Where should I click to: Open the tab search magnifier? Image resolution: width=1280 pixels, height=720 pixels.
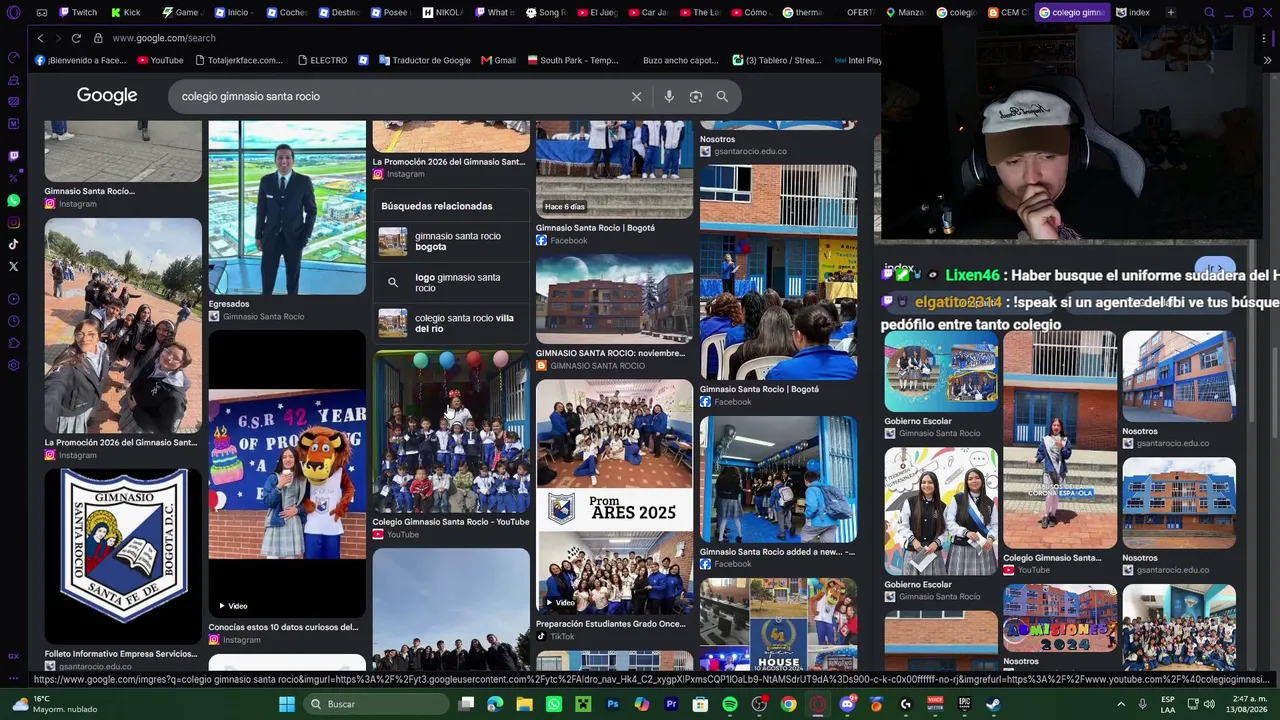1209,13
